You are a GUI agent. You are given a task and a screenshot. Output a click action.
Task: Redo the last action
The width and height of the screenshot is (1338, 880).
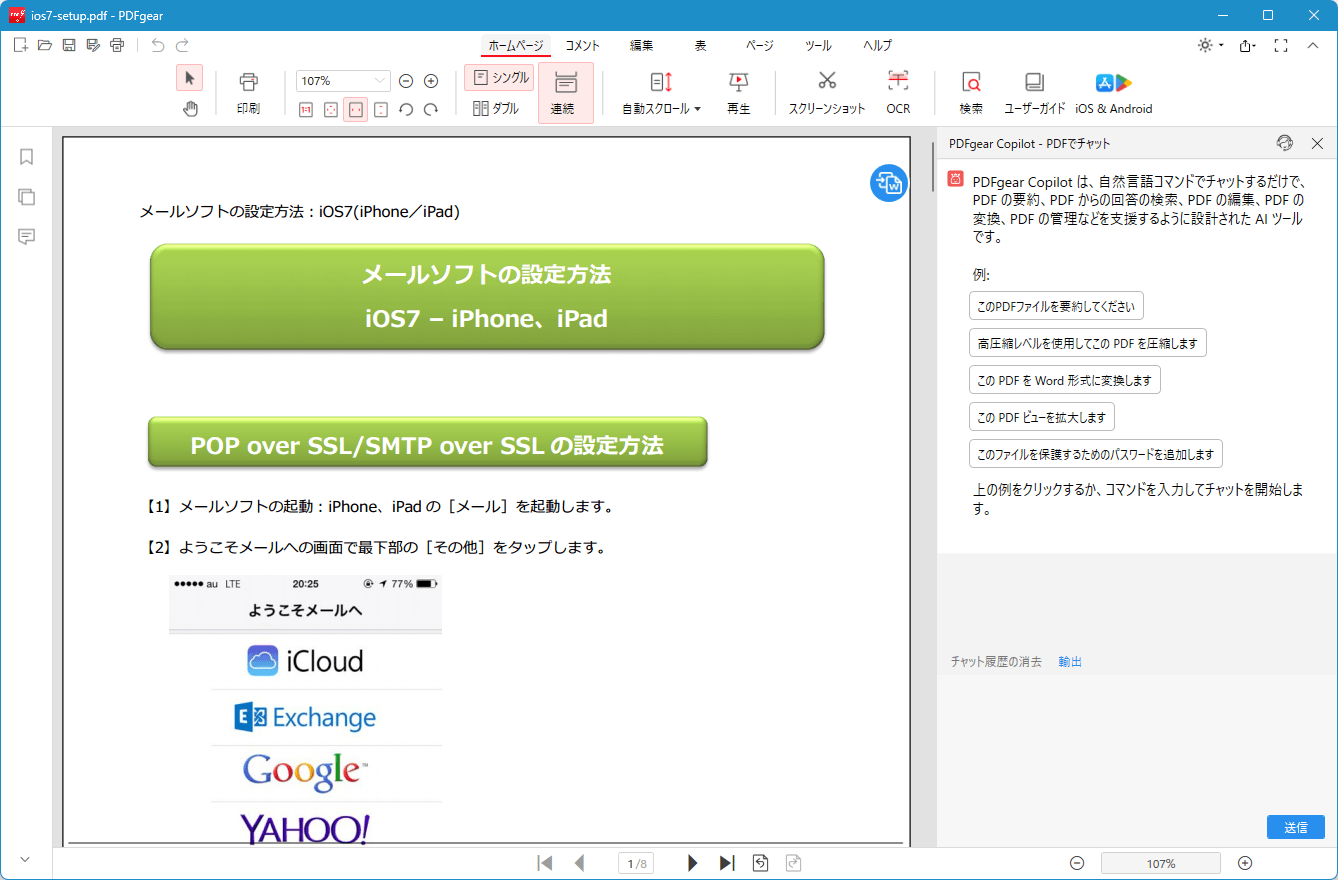(182, 45)
